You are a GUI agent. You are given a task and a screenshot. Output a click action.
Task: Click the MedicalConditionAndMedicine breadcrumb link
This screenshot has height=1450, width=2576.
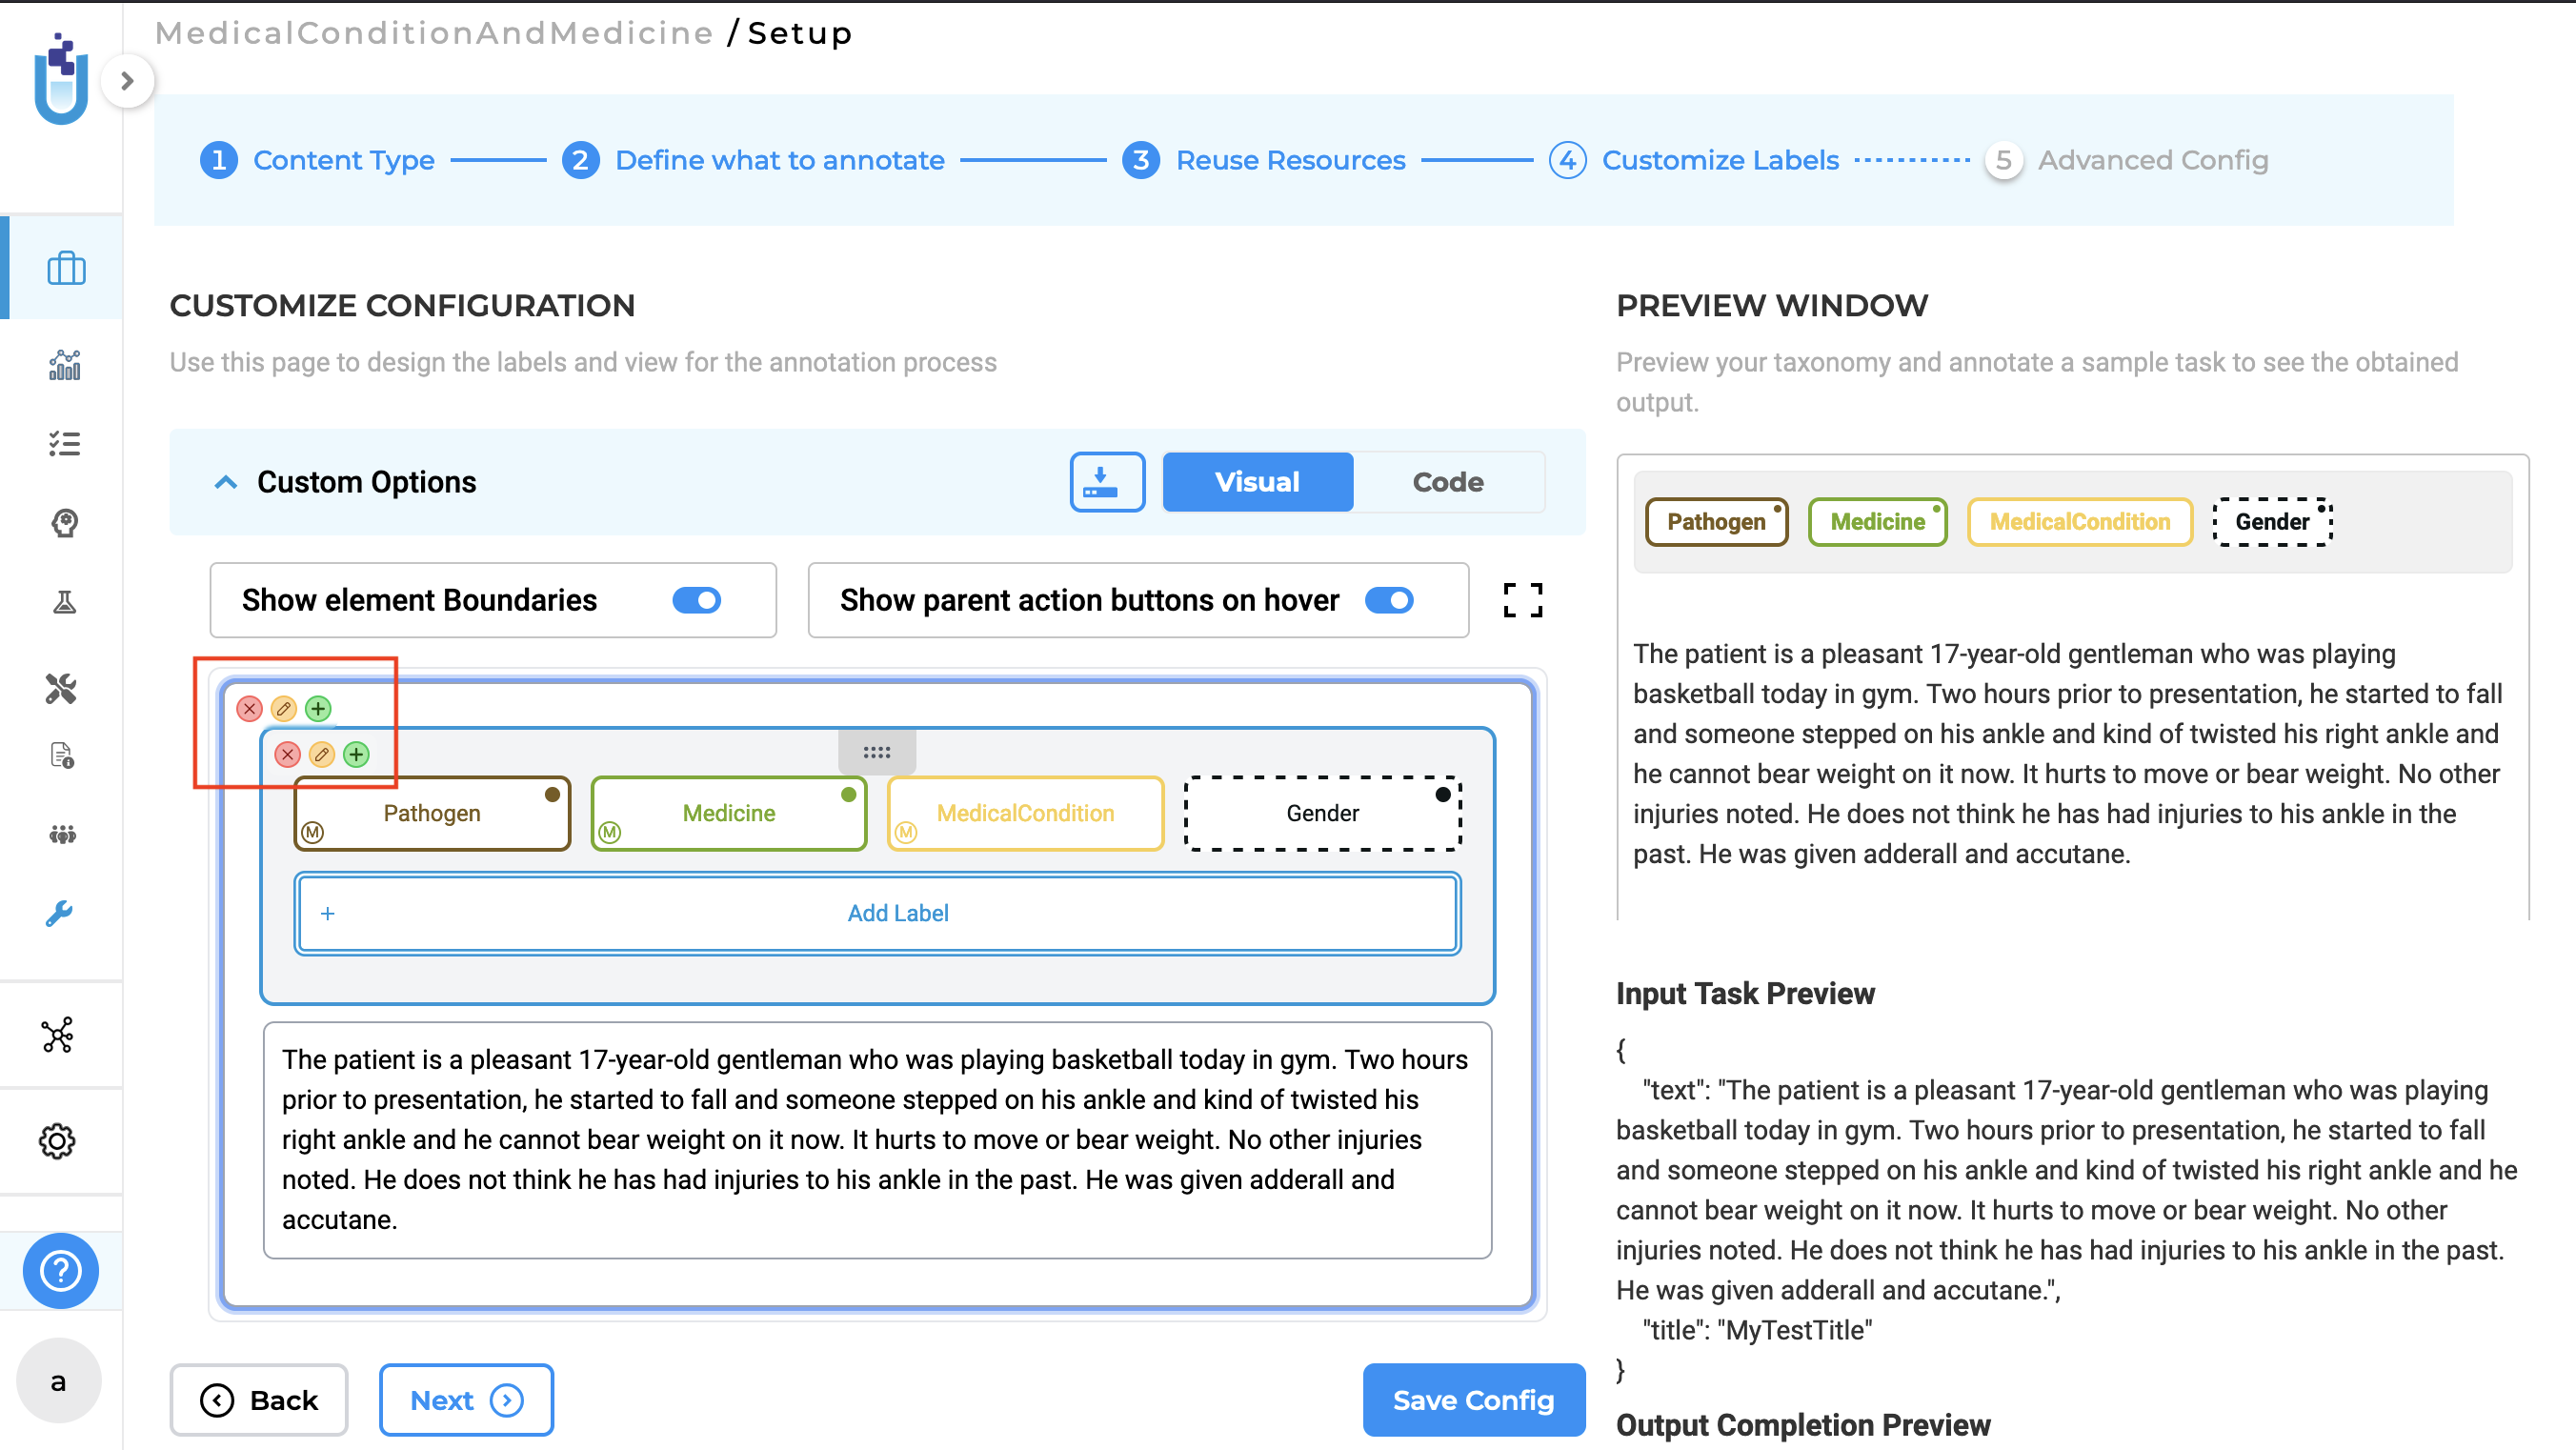click(434, 32)
